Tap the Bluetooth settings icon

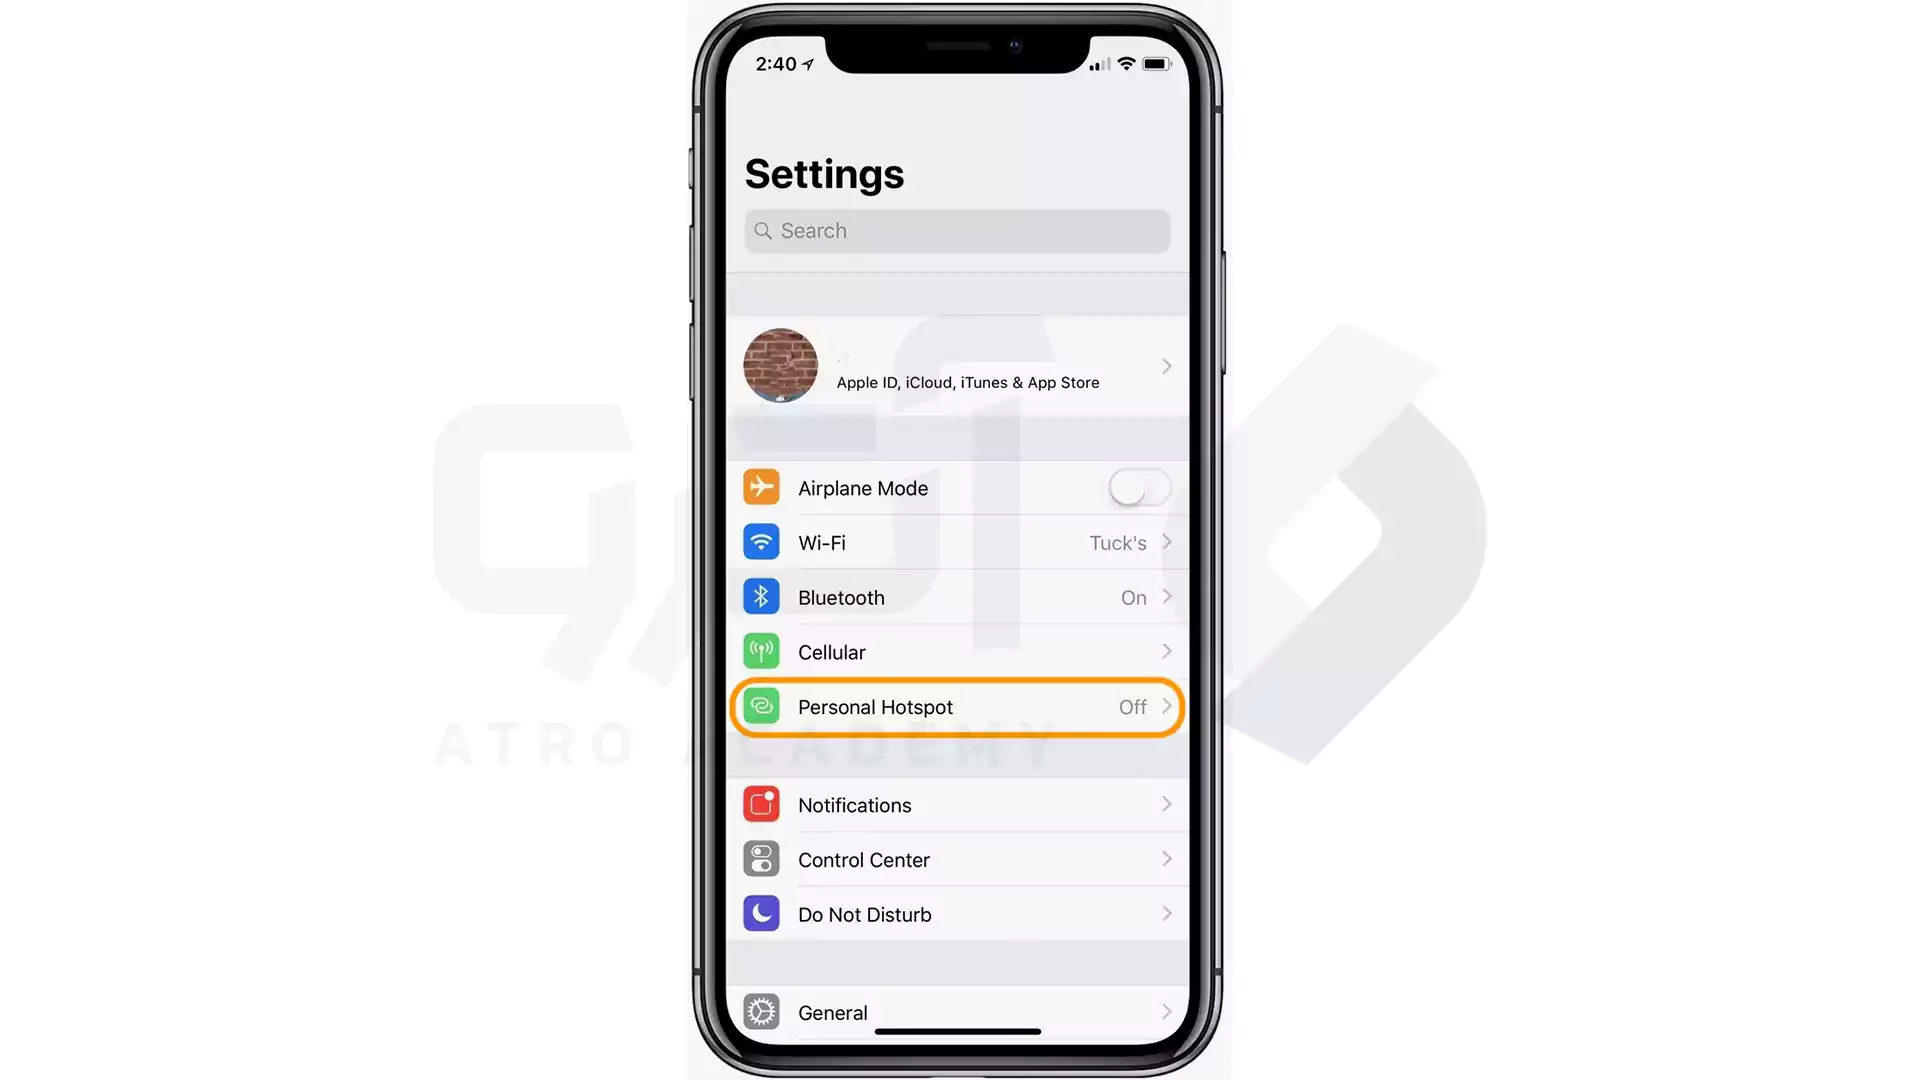point(762,596)
